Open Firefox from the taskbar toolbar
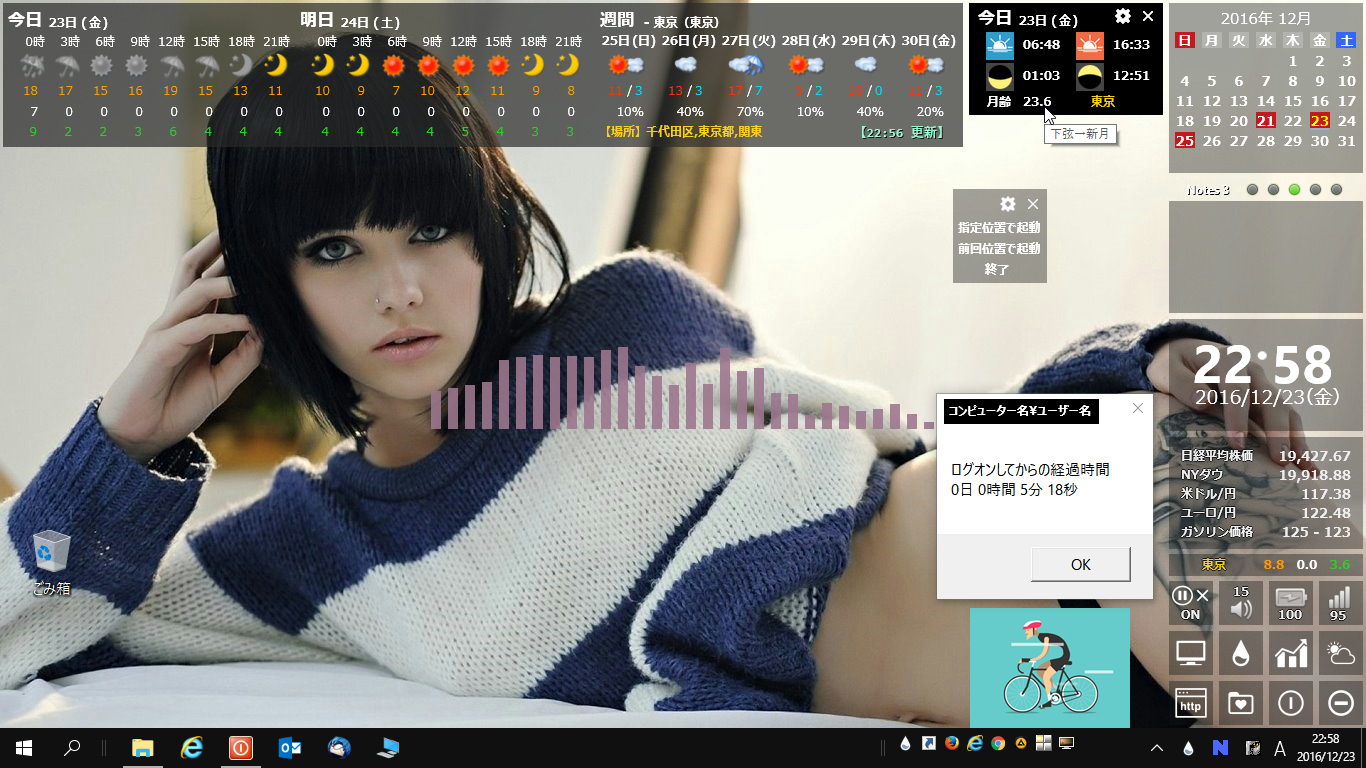 coord(951,743)
